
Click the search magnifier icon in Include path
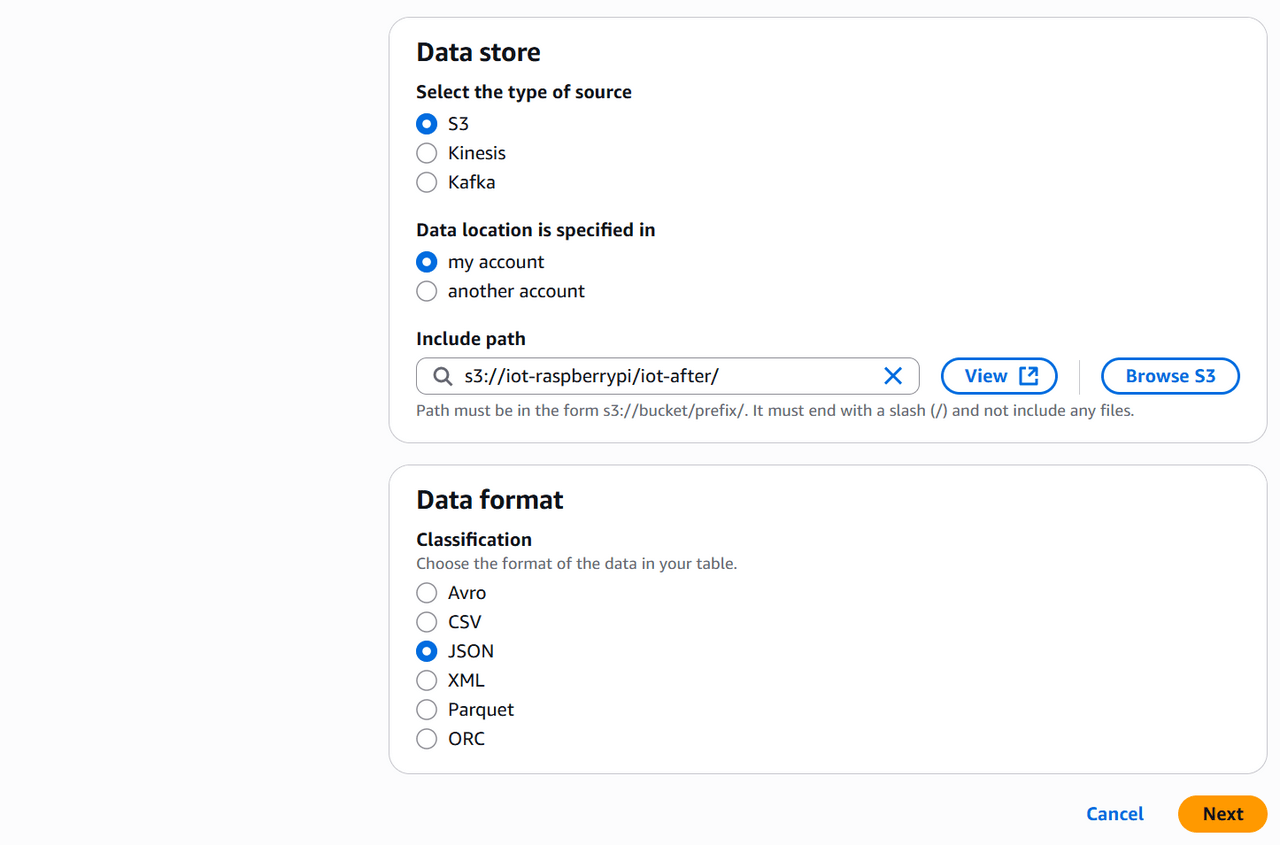(443, 376)
